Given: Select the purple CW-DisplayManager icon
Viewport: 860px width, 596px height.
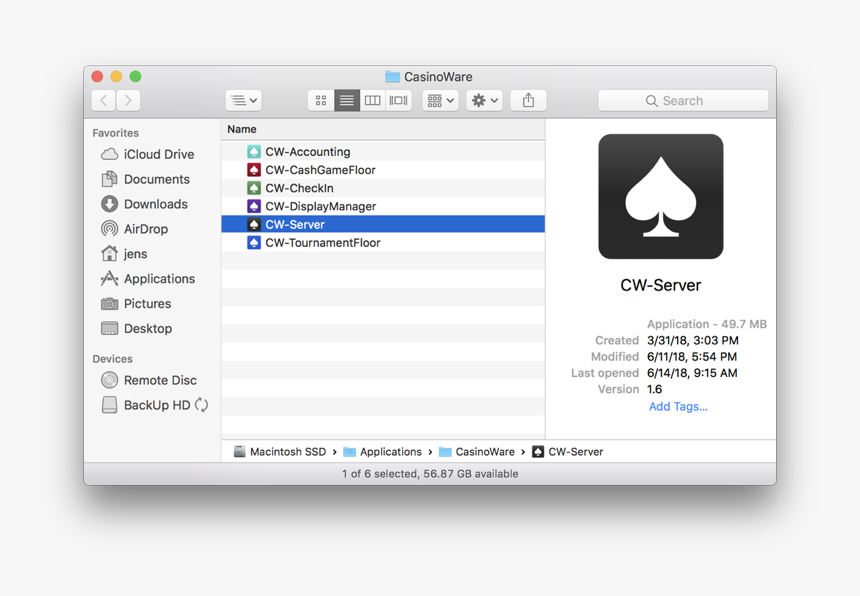Looking at the screenshot, I should click(x=253, y=206).
